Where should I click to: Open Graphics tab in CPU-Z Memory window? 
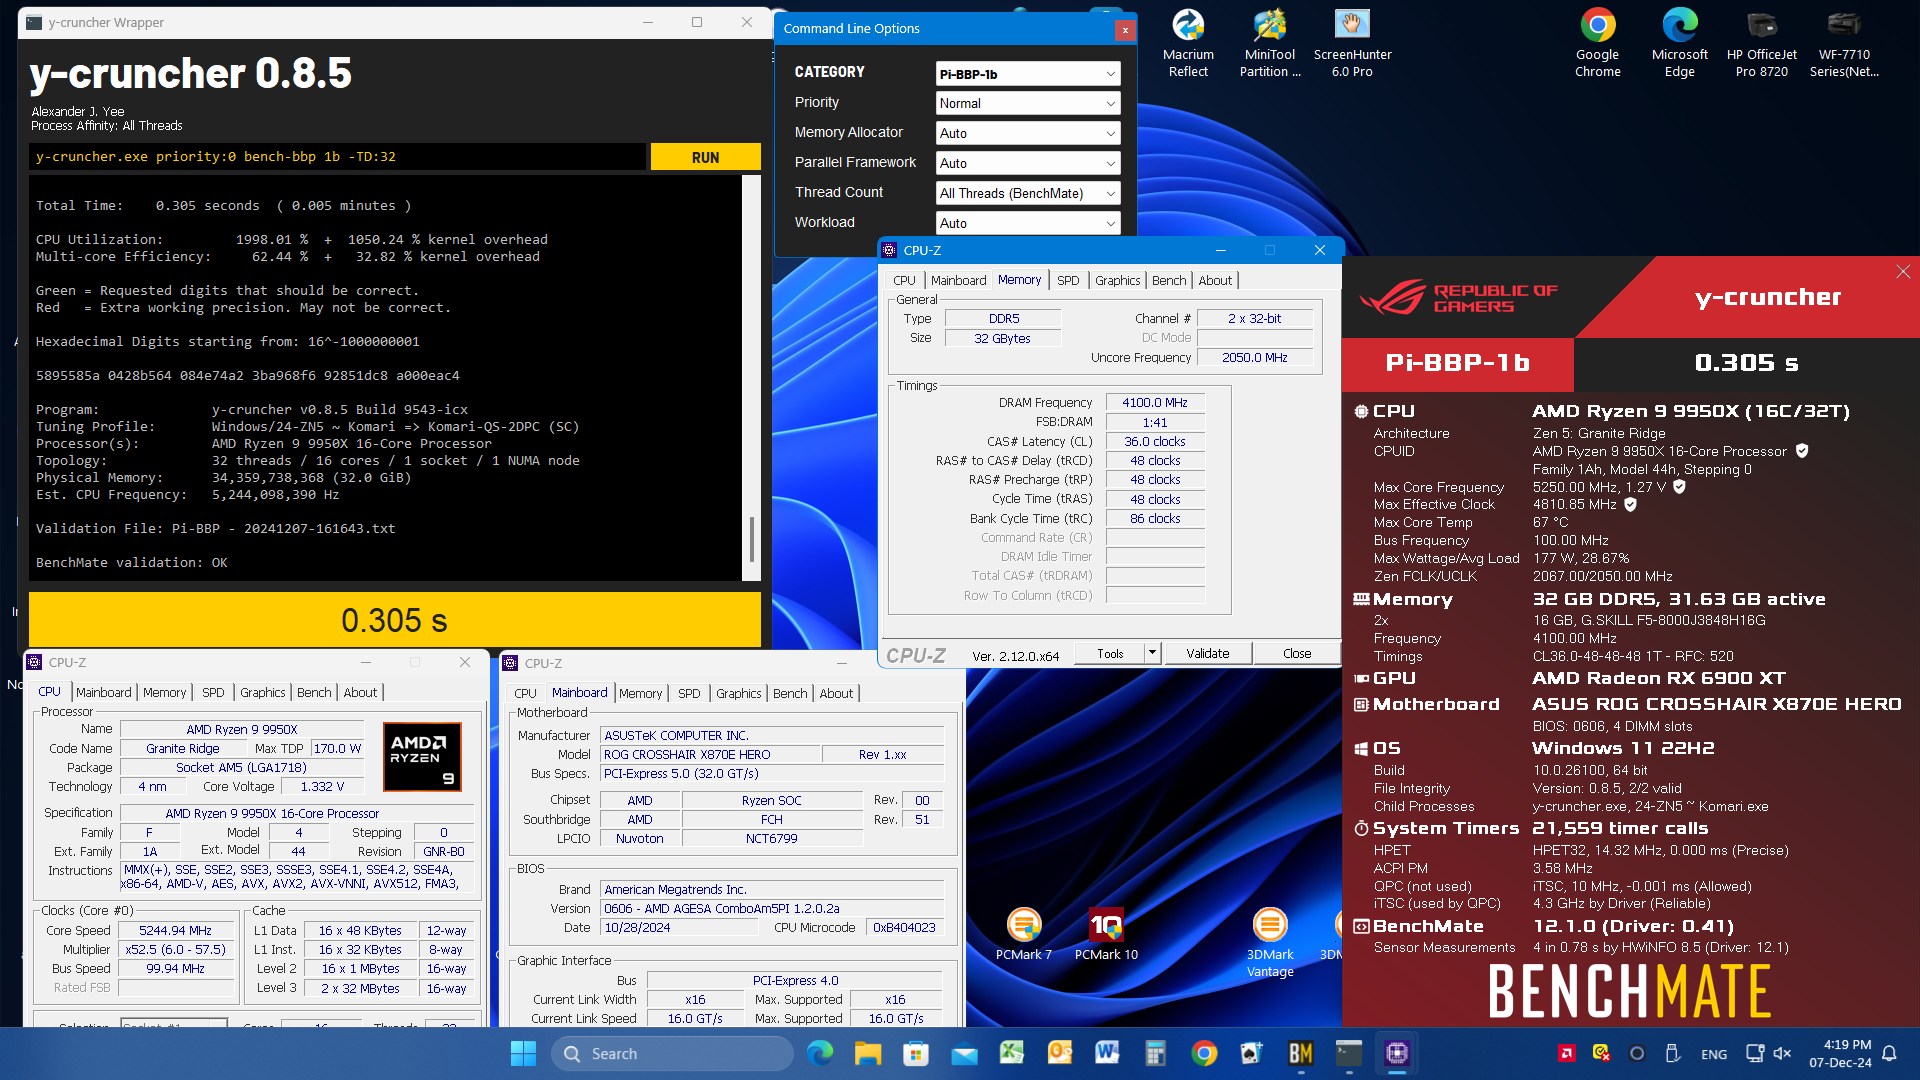pyautogui.click(x=1117, y=281)
